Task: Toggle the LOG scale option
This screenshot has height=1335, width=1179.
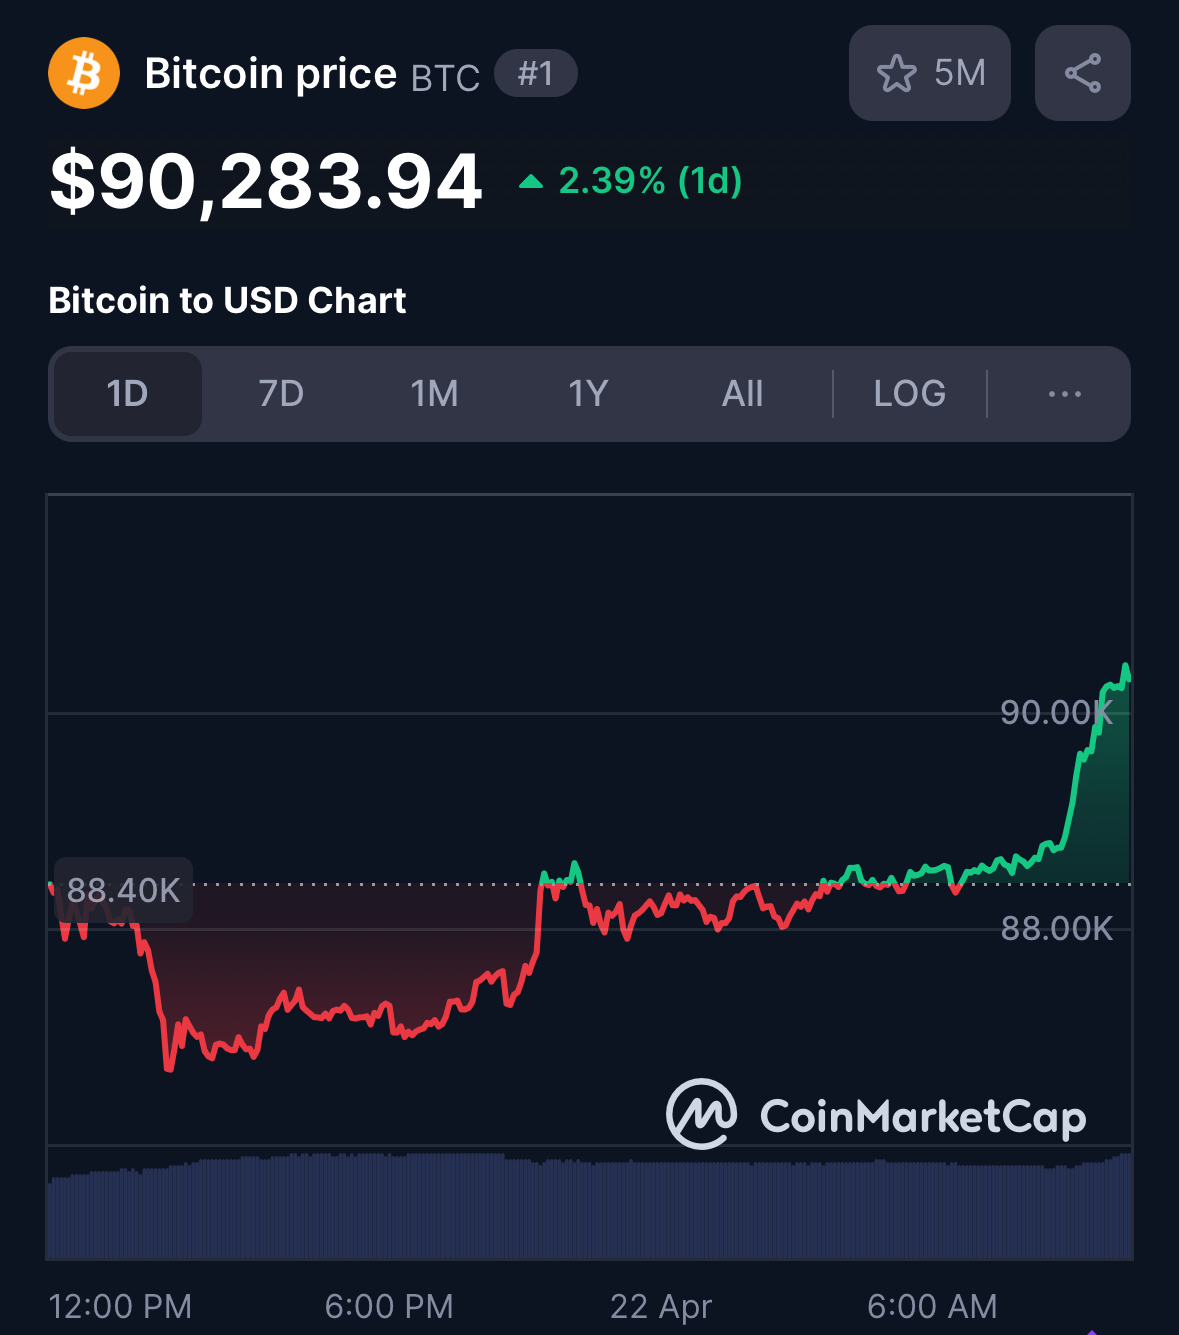Action: pos(909,394)
